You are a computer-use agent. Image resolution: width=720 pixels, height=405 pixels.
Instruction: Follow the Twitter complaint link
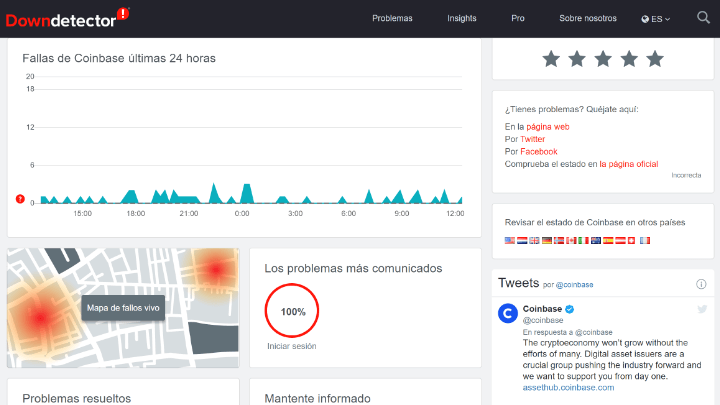pos(533,139)
